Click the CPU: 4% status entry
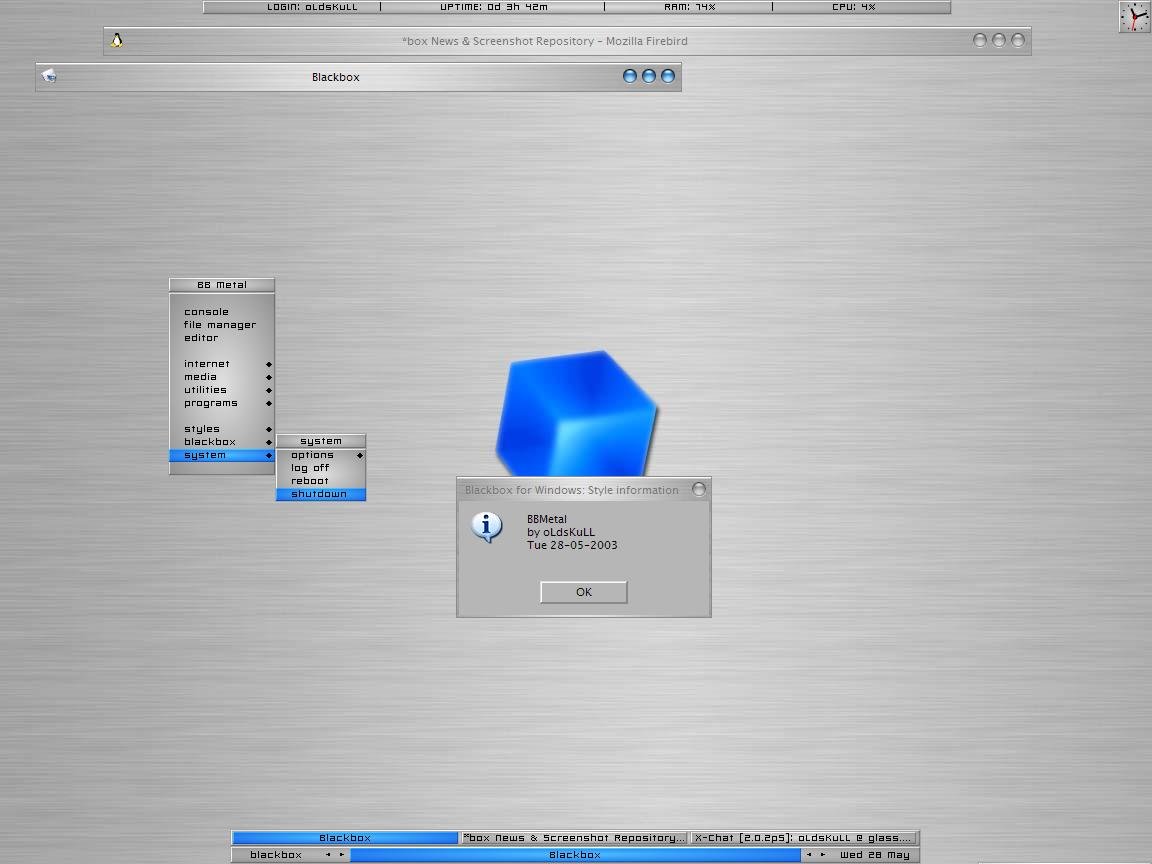Screen dimensions: 1152x864 [854, 7]
